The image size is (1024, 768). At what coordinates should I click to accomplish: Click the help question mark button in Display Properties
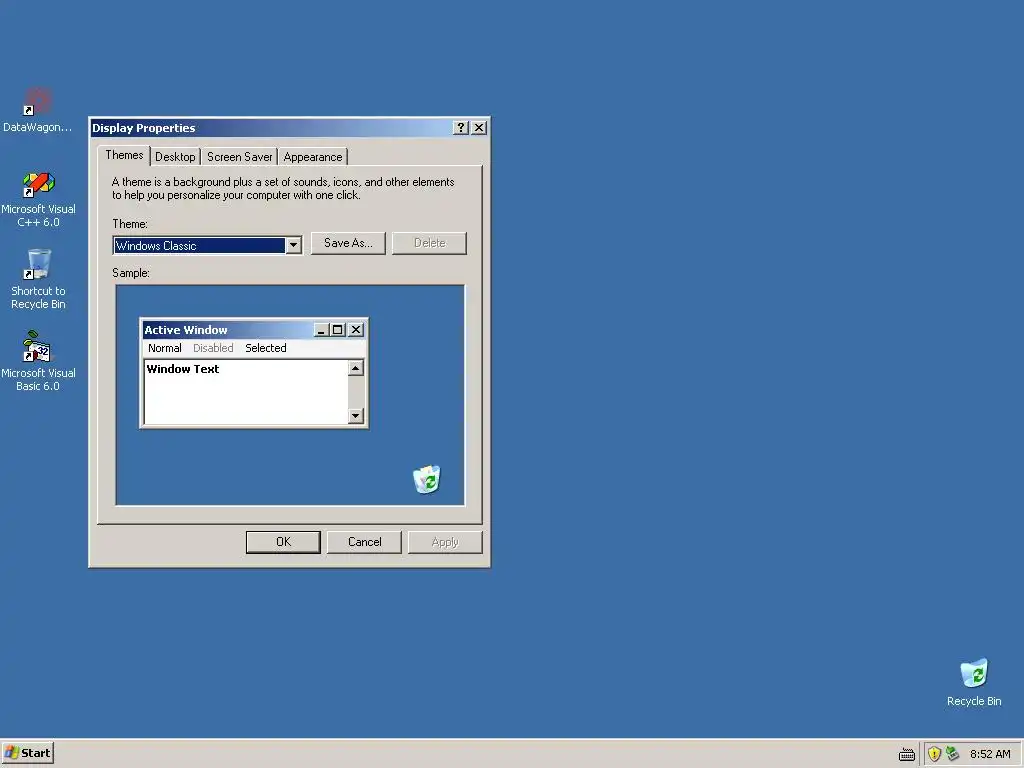click(x=460, y=127)
